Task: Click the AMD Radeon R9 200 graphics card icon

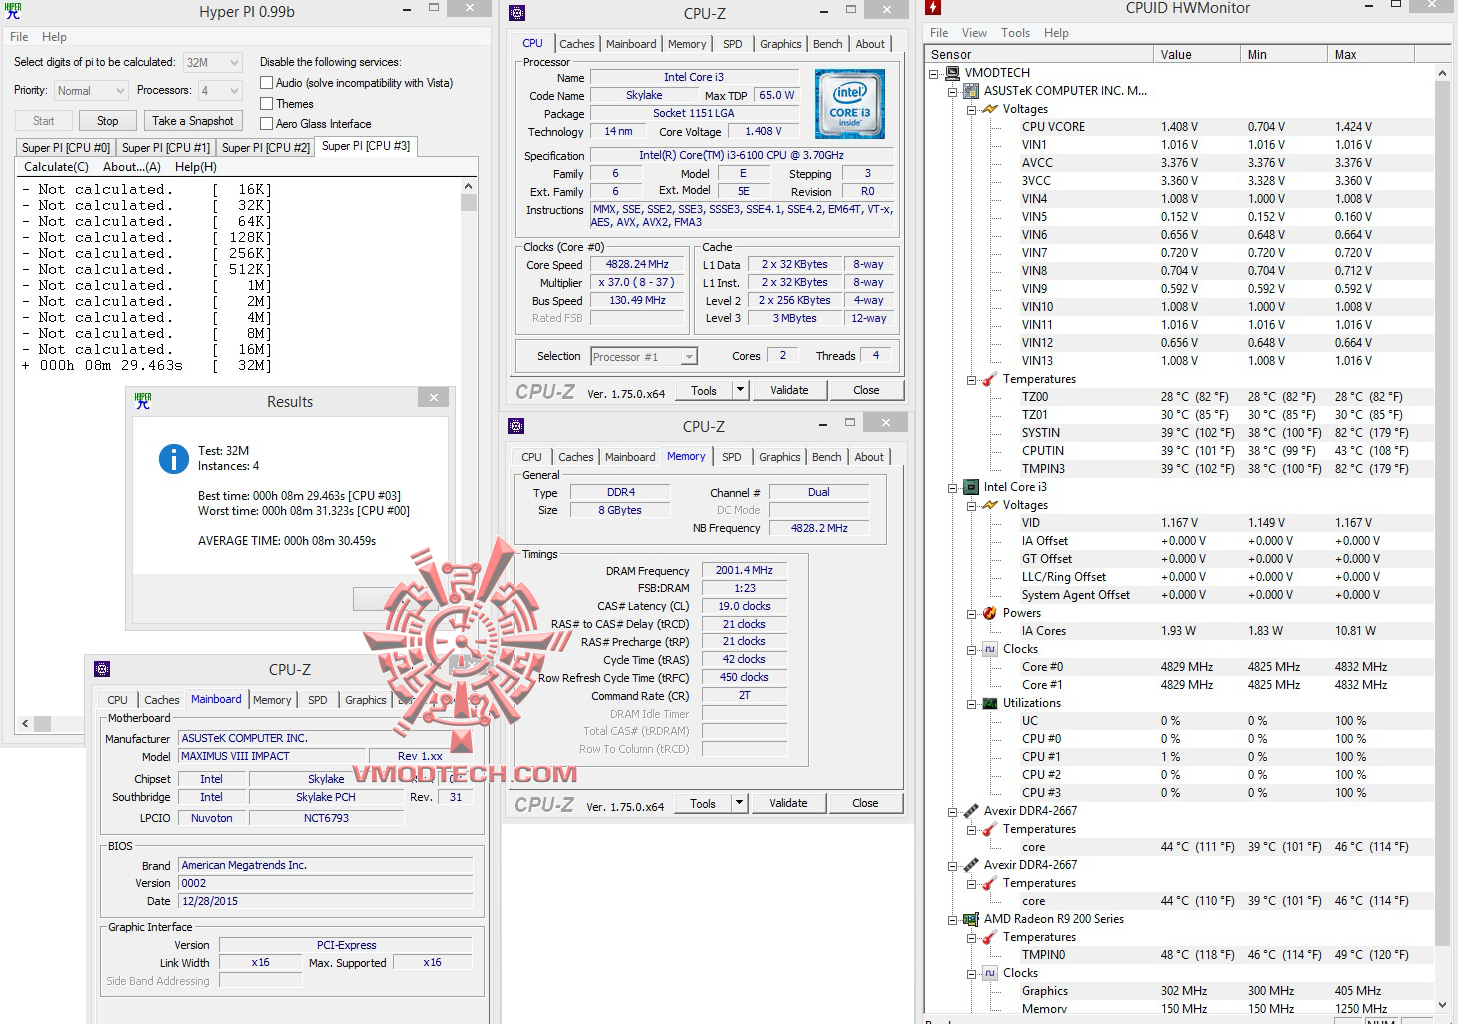Action: 971,919
